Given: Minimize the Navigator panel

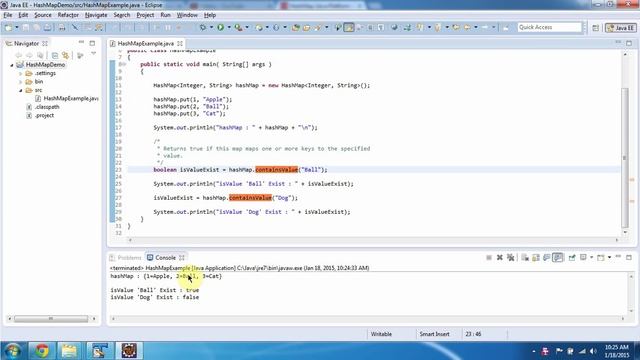Looking at the screenshot, I should click(81, 42).
